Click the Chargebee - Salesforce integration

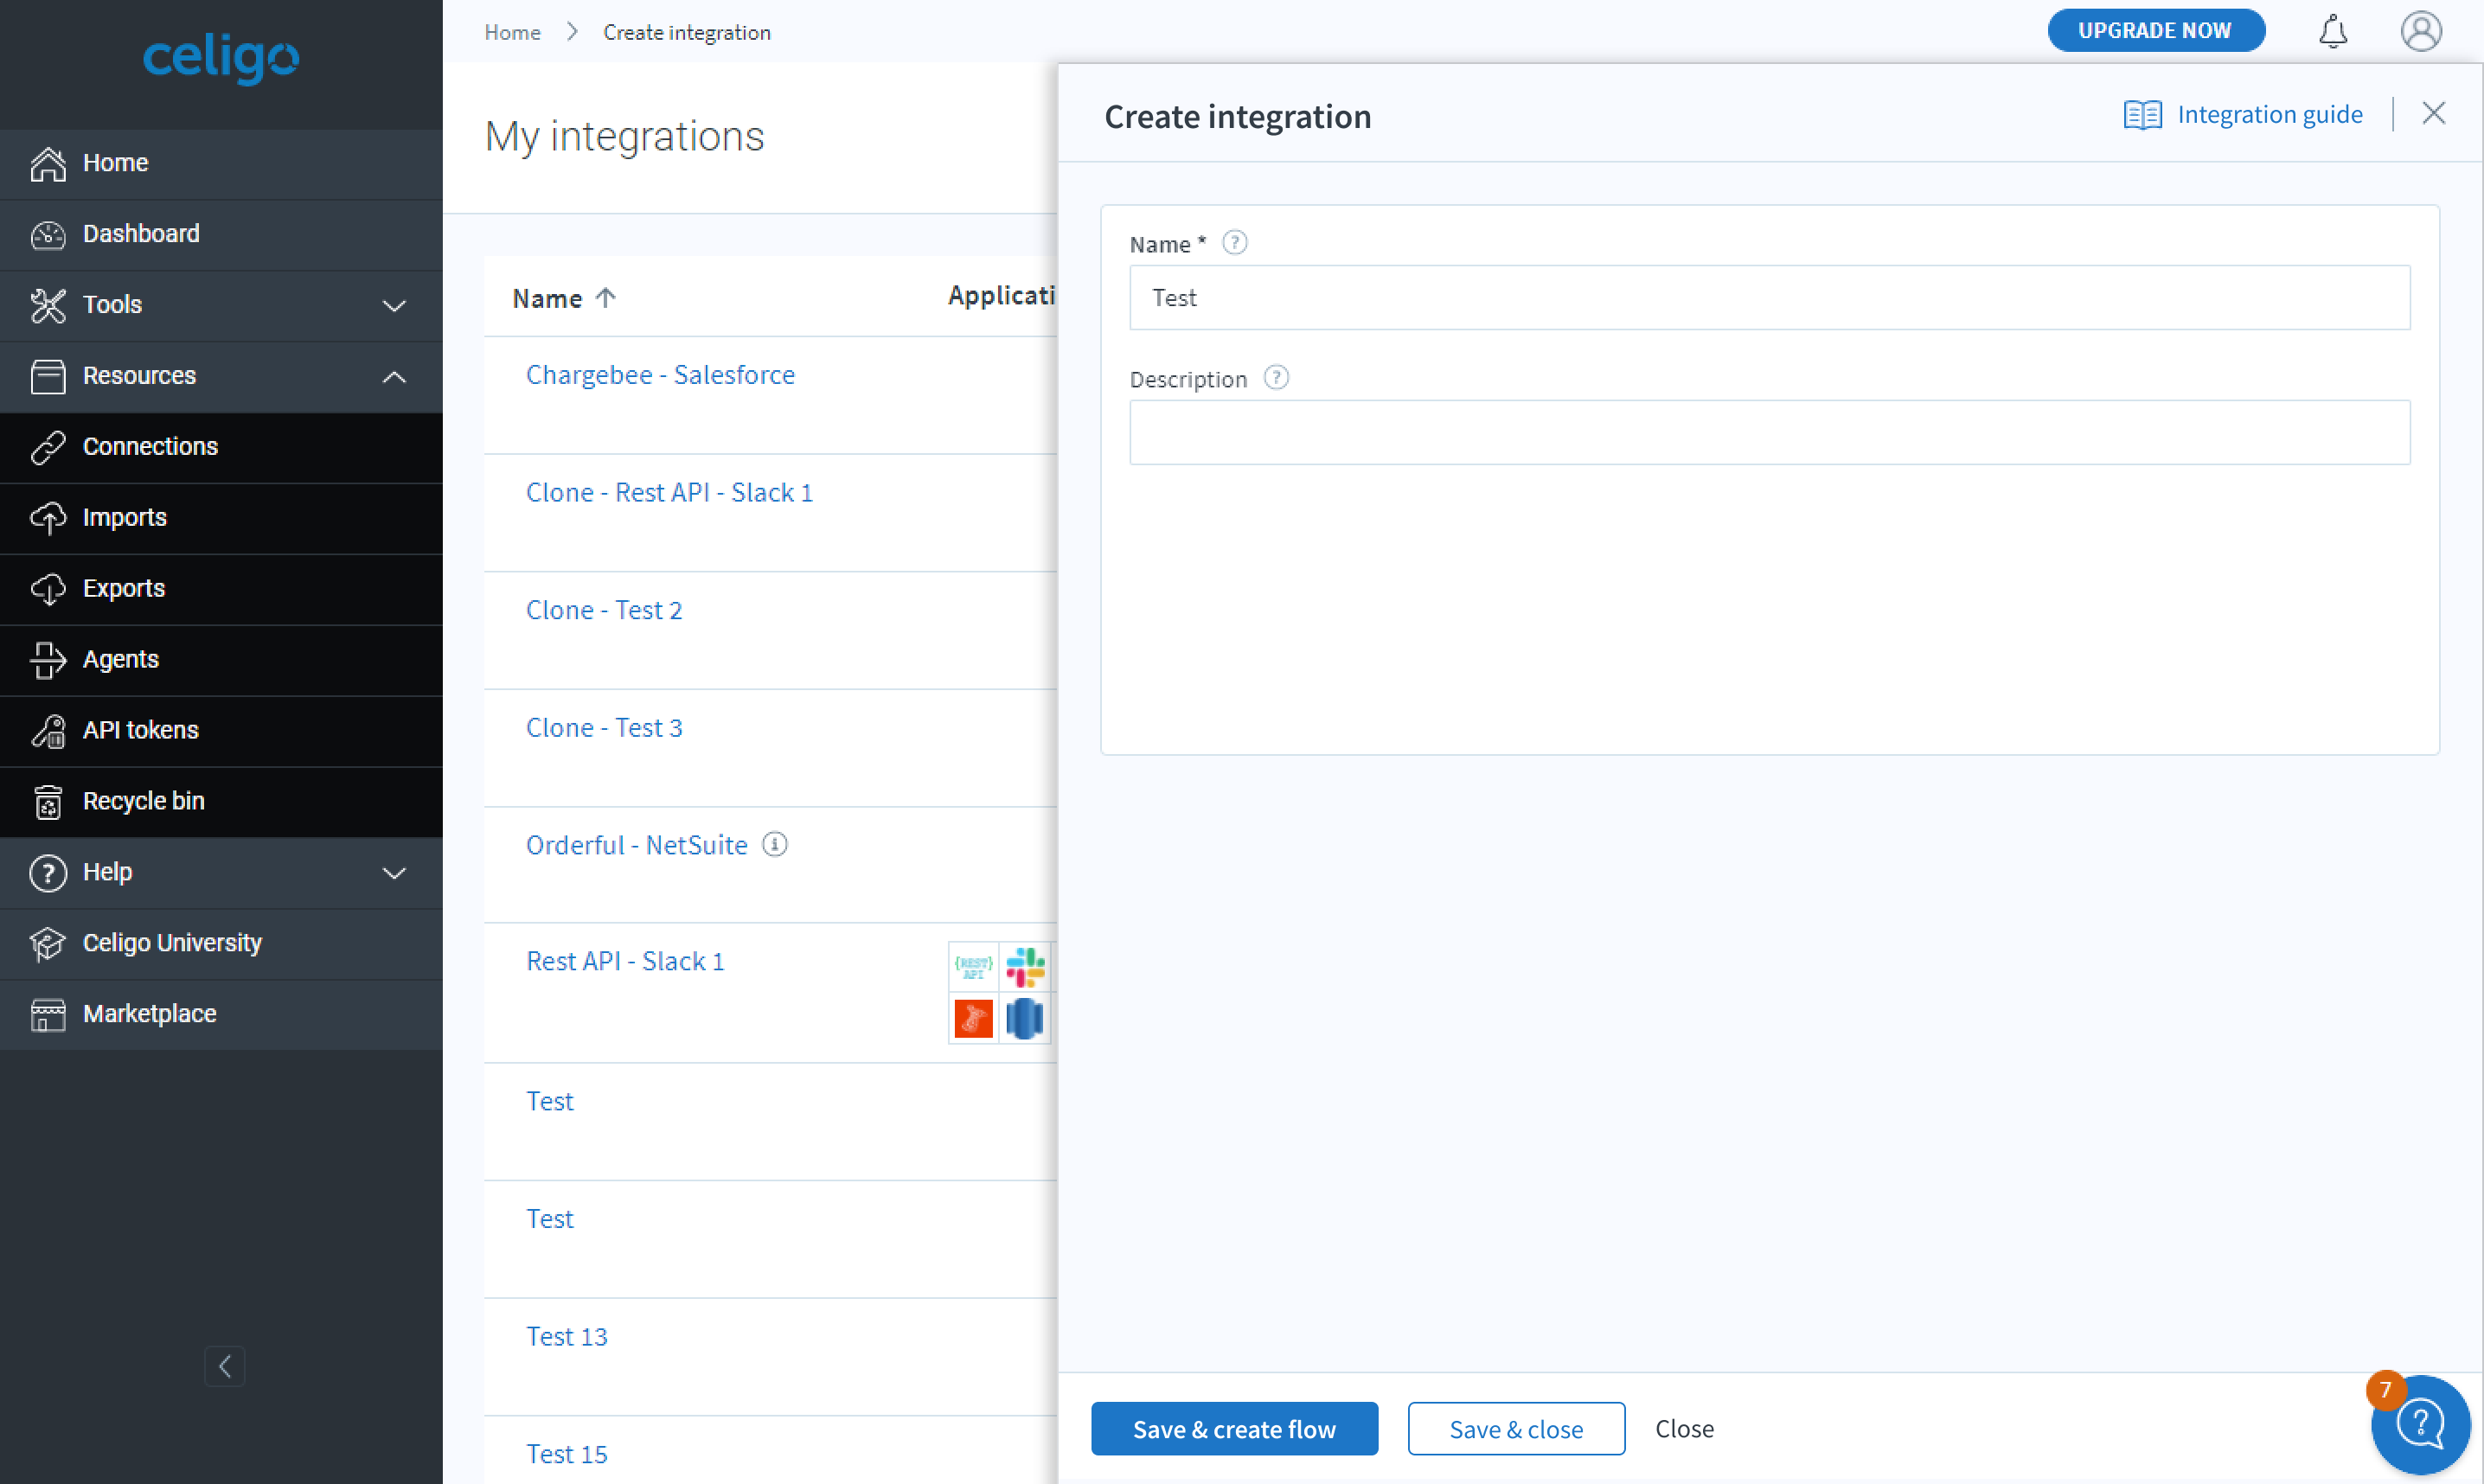pos(659,373)
